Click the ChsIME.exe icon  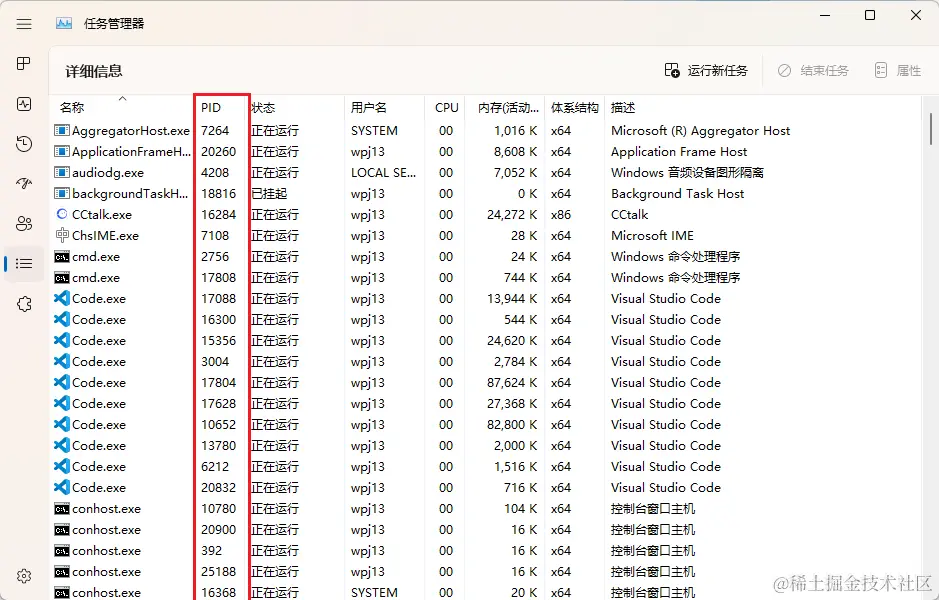pyautogui.click(x=62, y=235)
